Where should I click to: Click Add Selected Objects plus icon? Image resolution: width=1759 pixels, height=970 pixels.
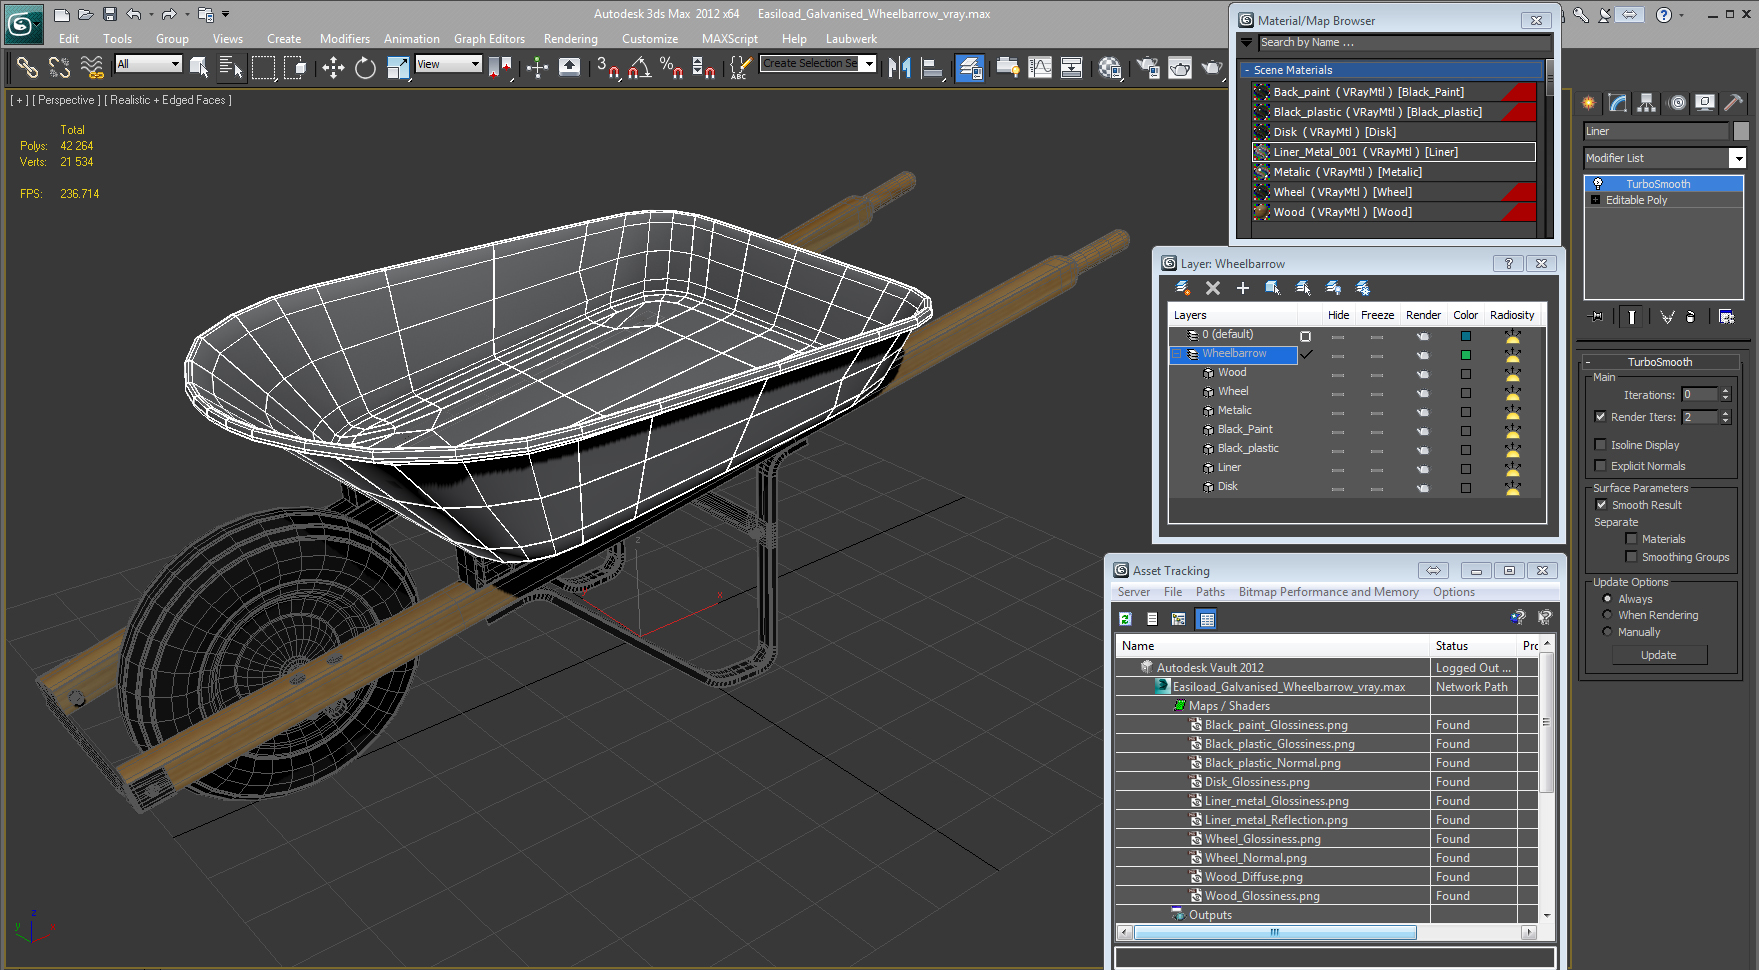[x=1243, y=288]
